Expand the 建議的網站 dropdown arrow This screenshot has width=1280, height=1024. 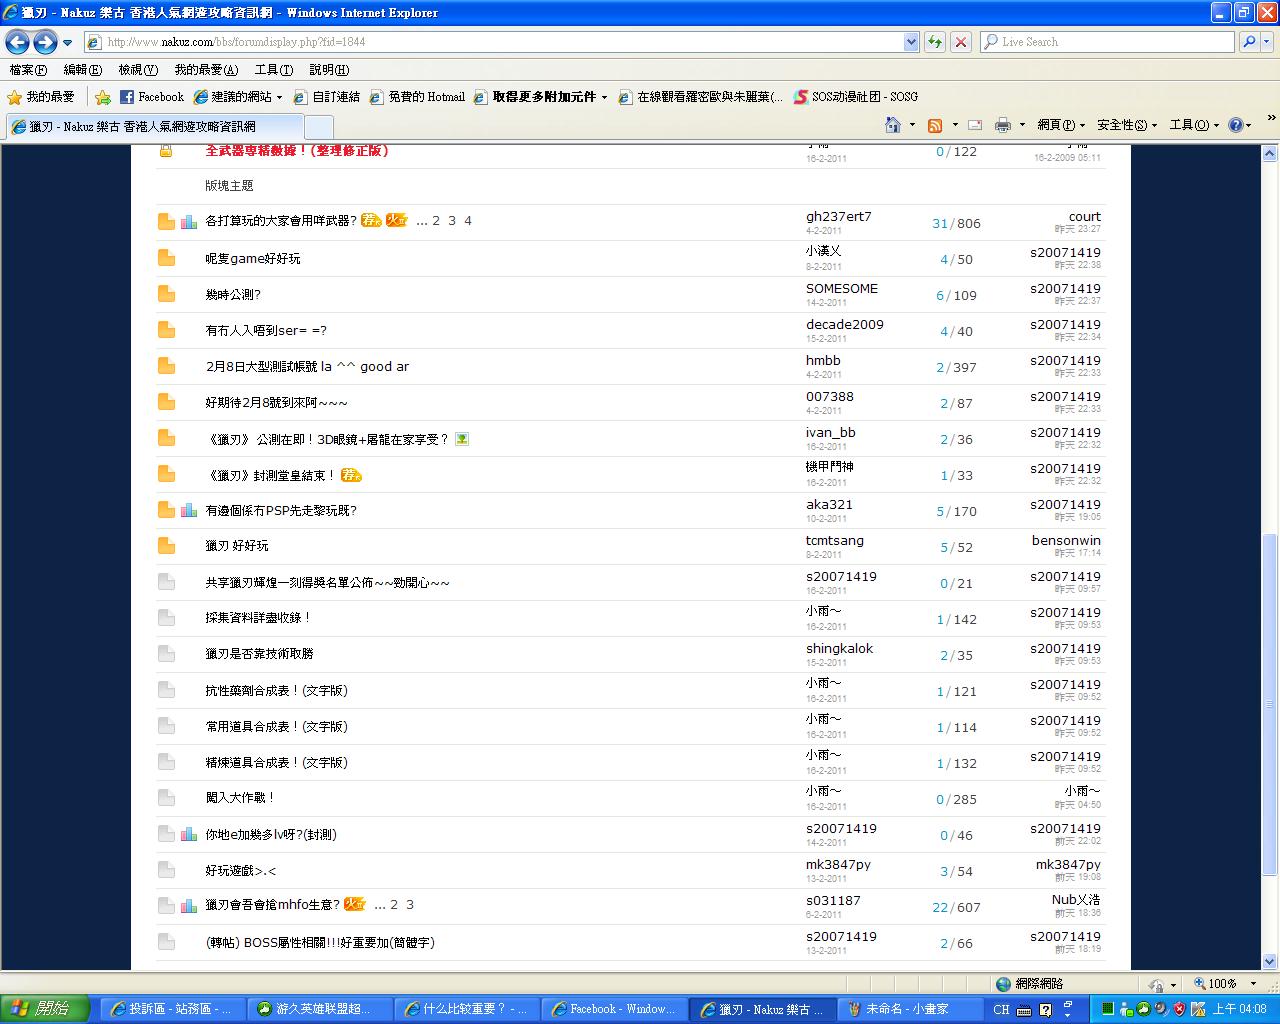[279, 98]
